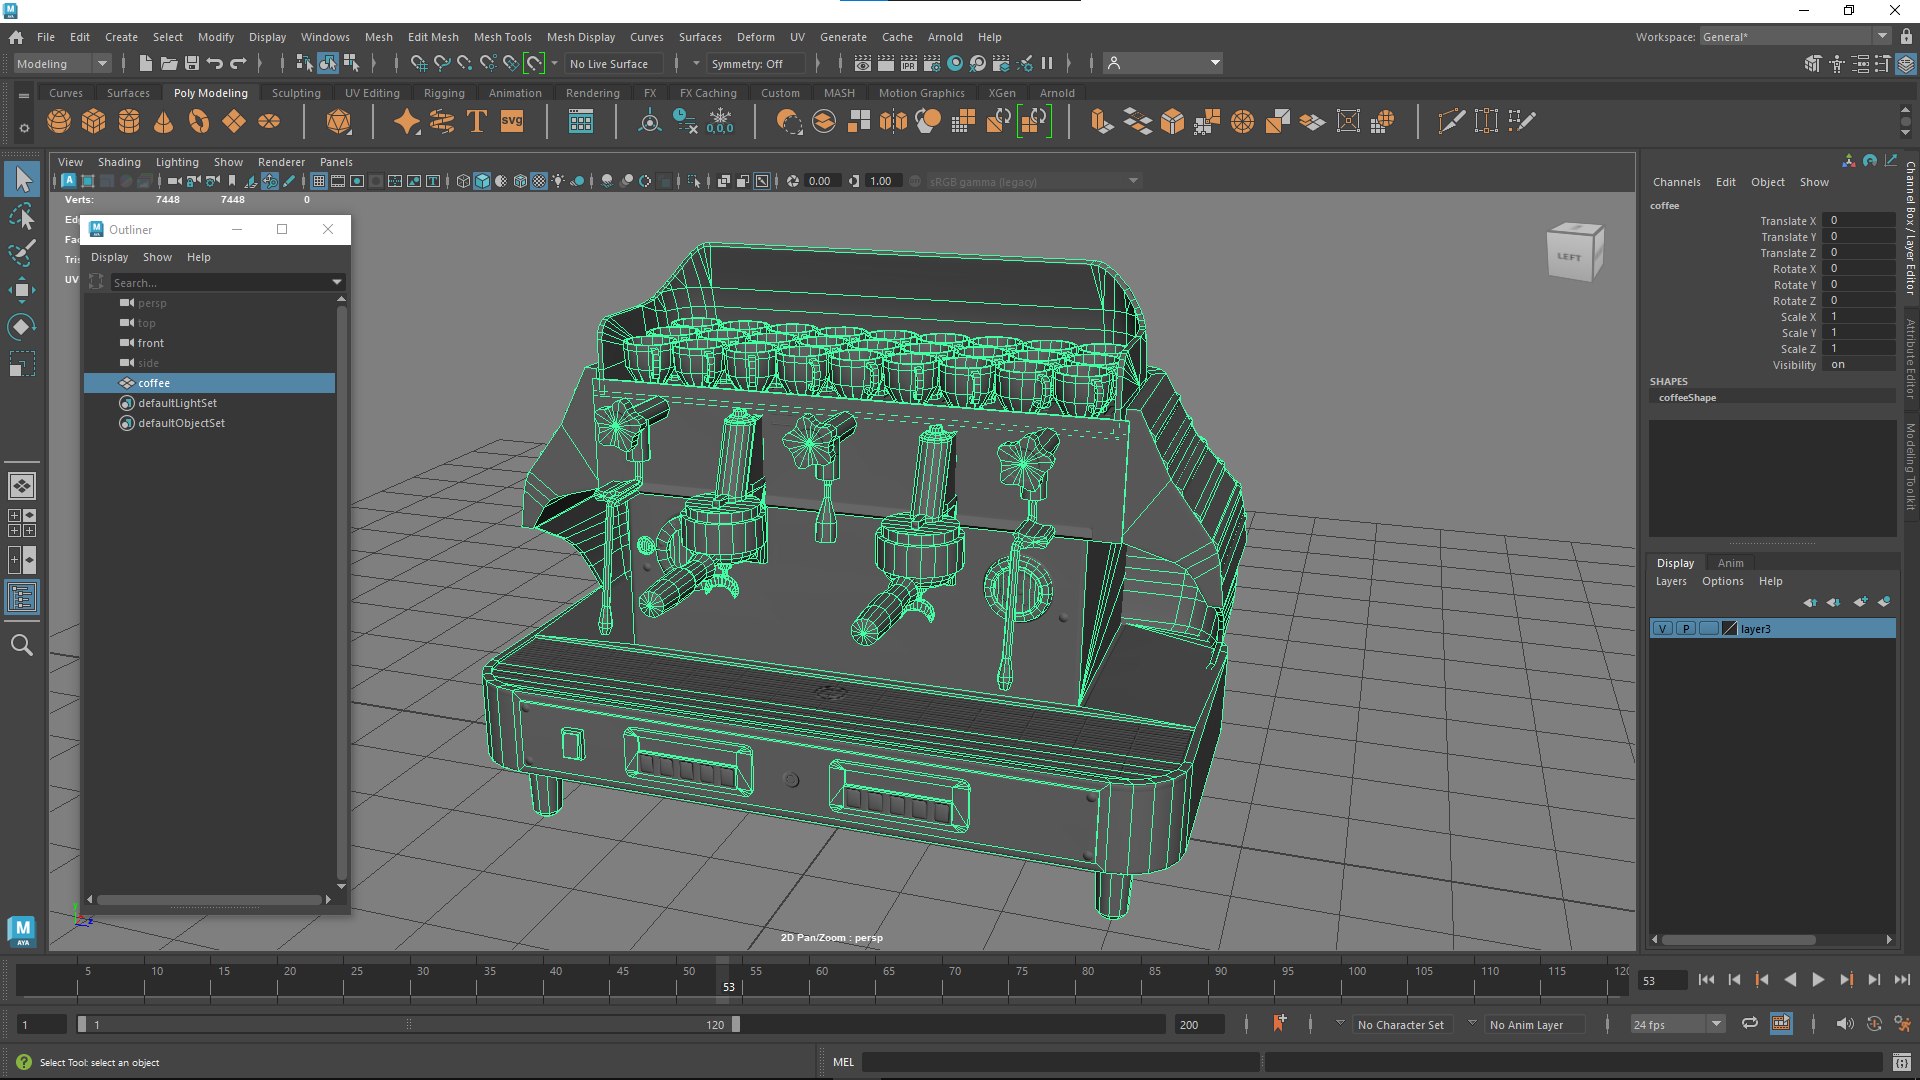1920x1080 pixels.
Task: Toggle Outliner visibility in left toolbox
Action: [22, 598]
